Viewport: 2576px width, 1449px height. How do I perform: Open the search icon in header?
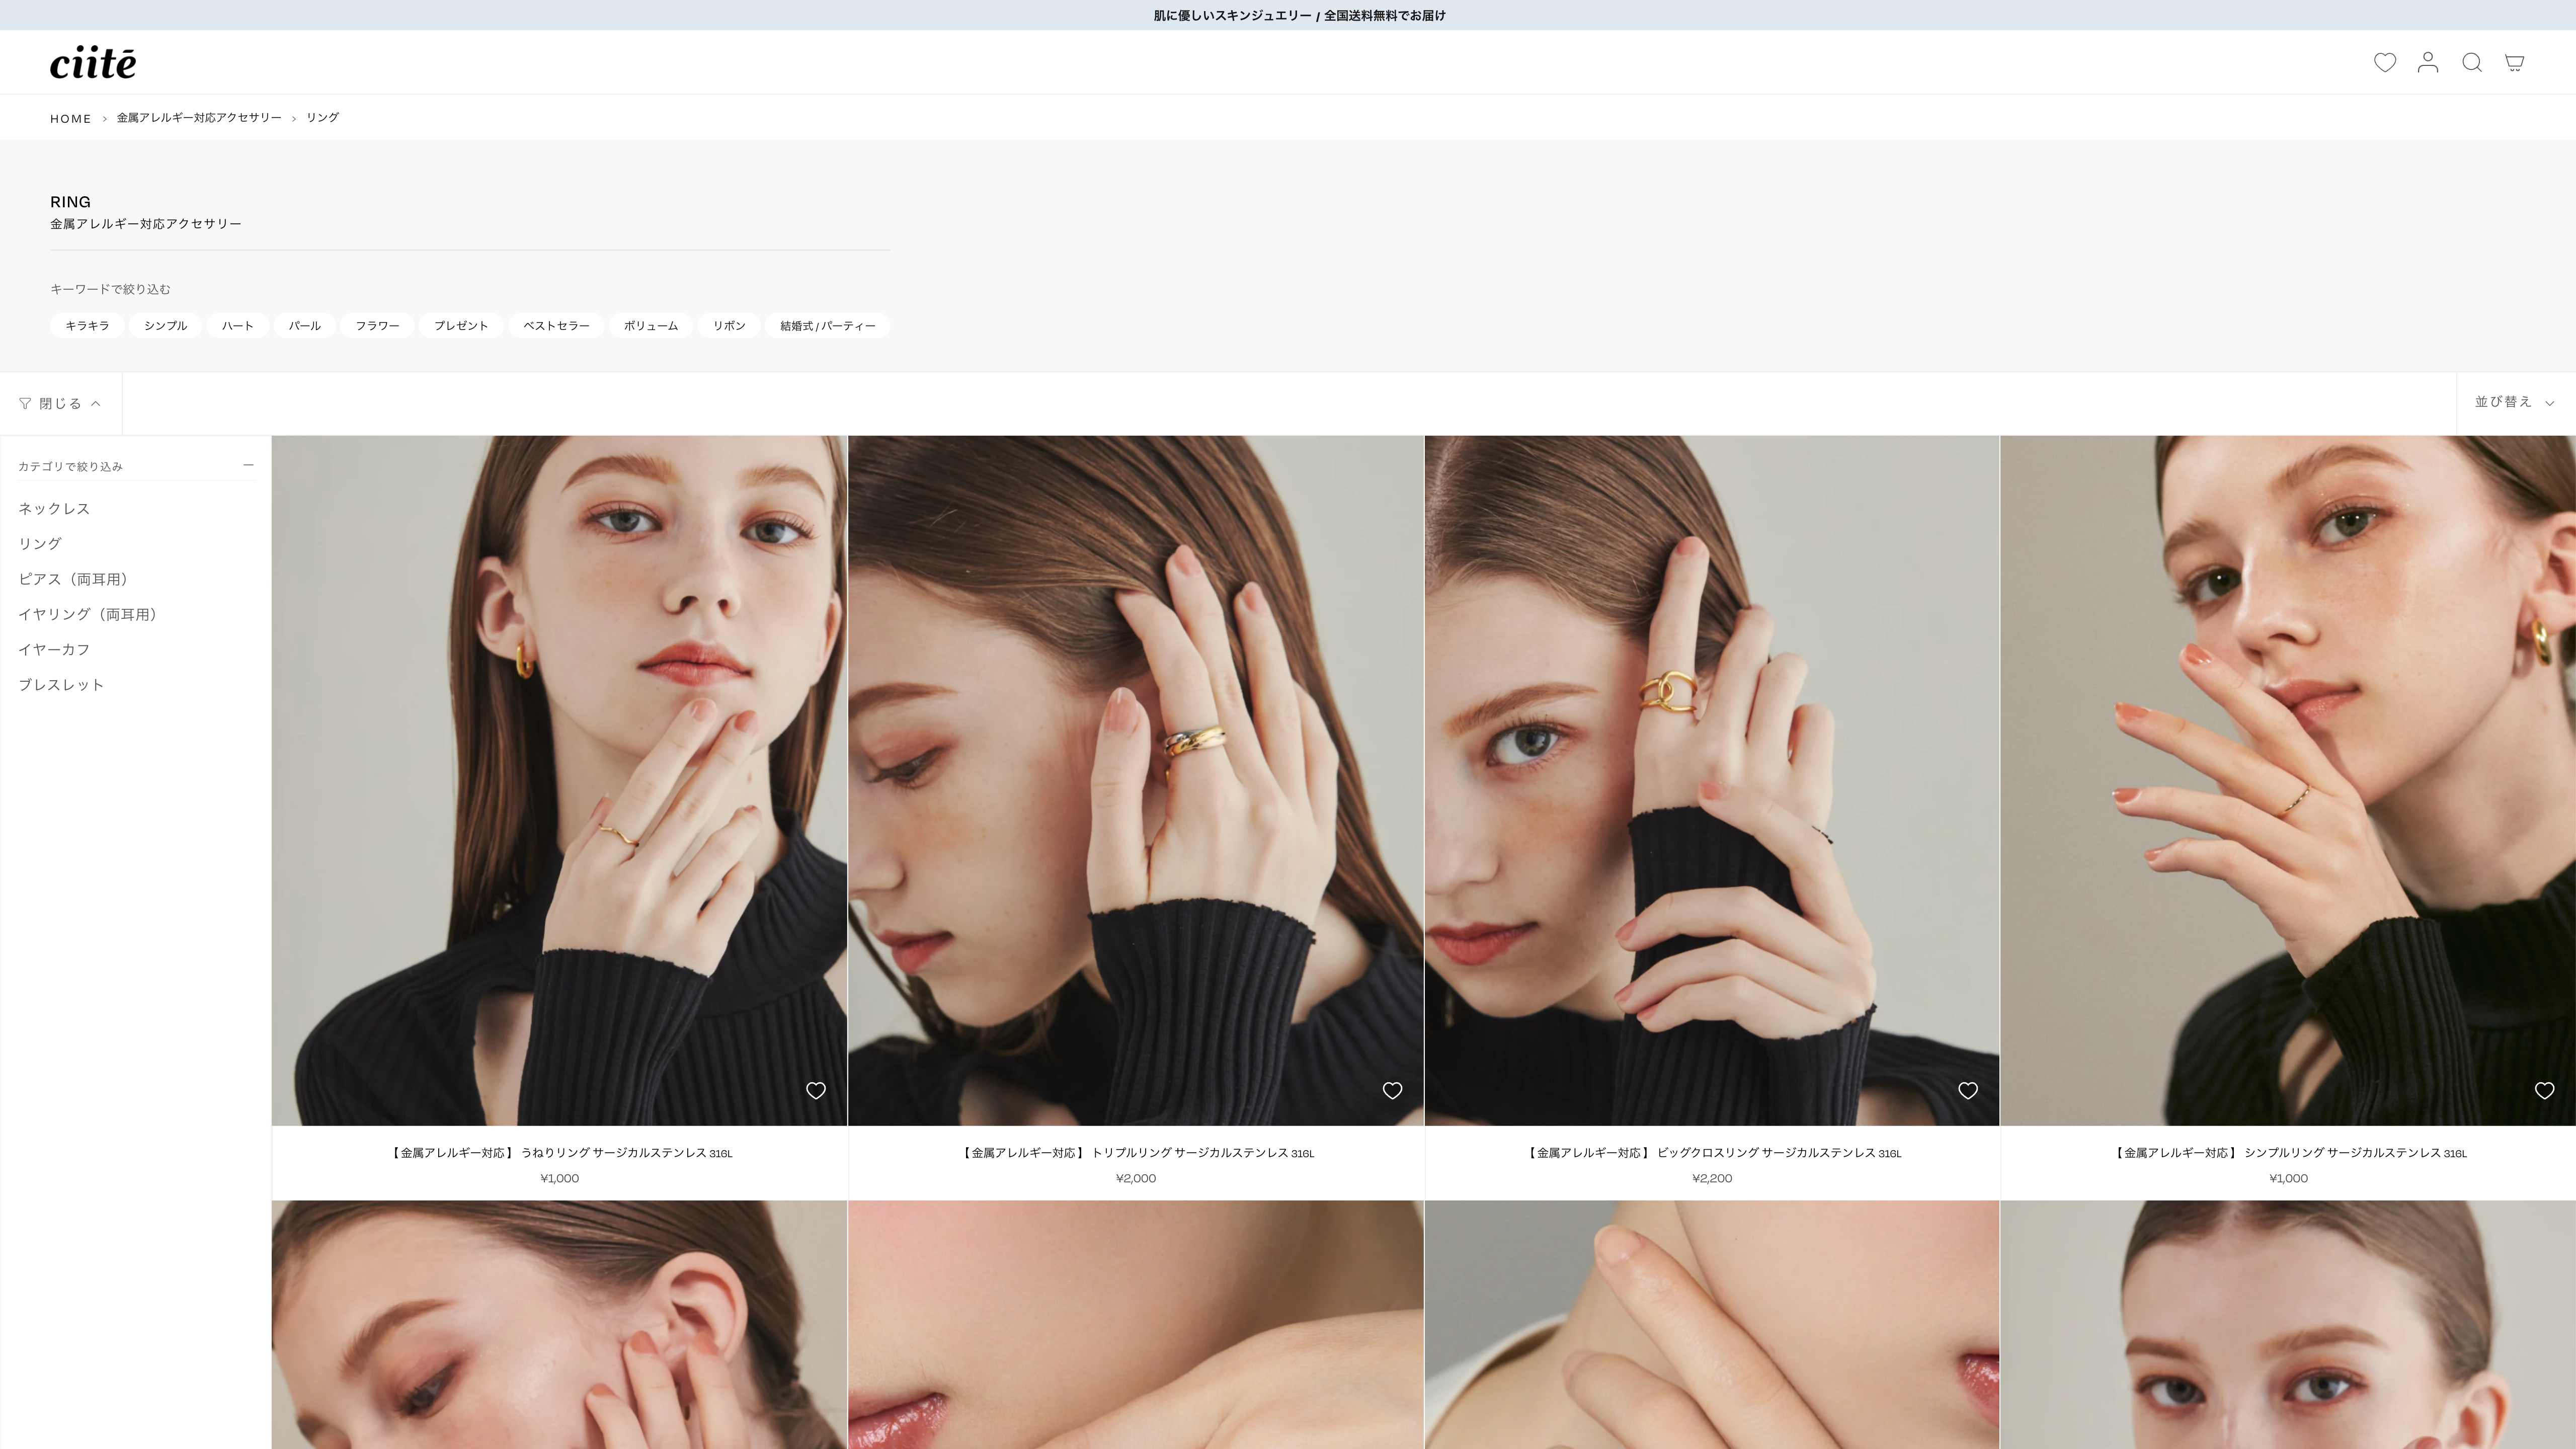coord(2471,62)
